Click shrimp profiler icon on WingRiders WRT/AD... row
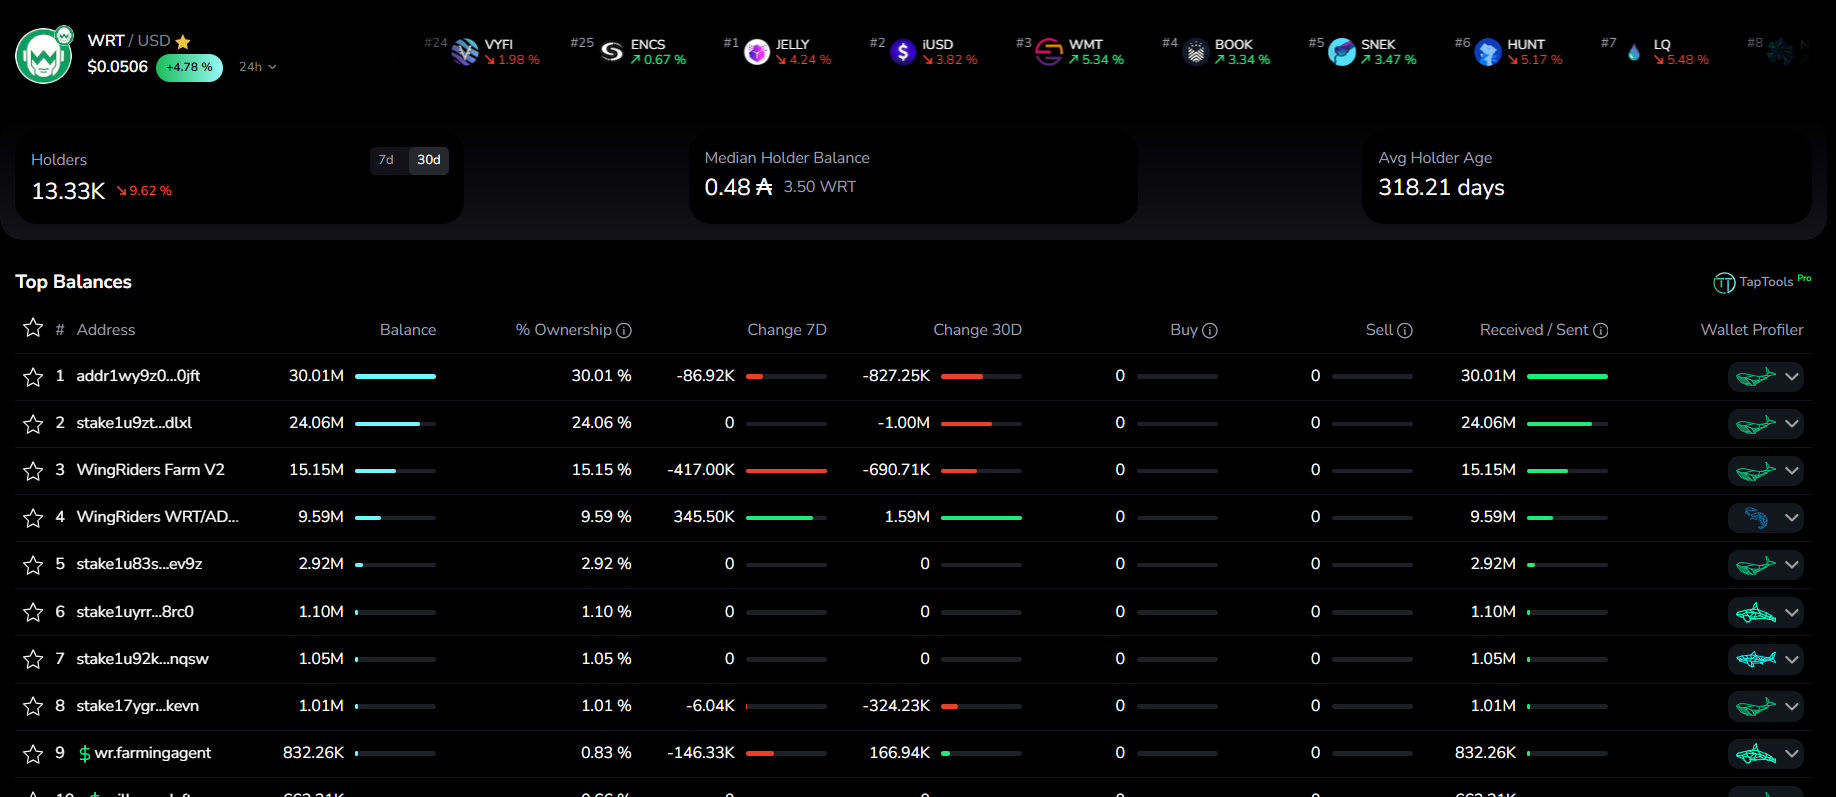 coord(1756,518)
